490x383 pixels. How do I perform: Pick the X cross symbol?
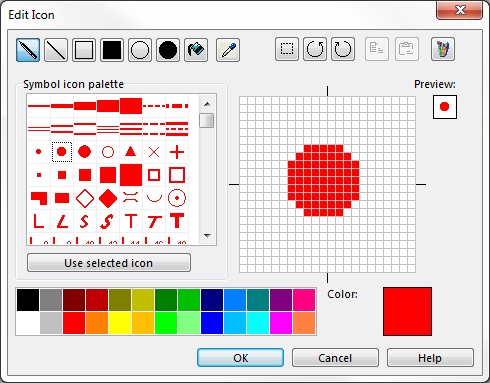[154, 152]
